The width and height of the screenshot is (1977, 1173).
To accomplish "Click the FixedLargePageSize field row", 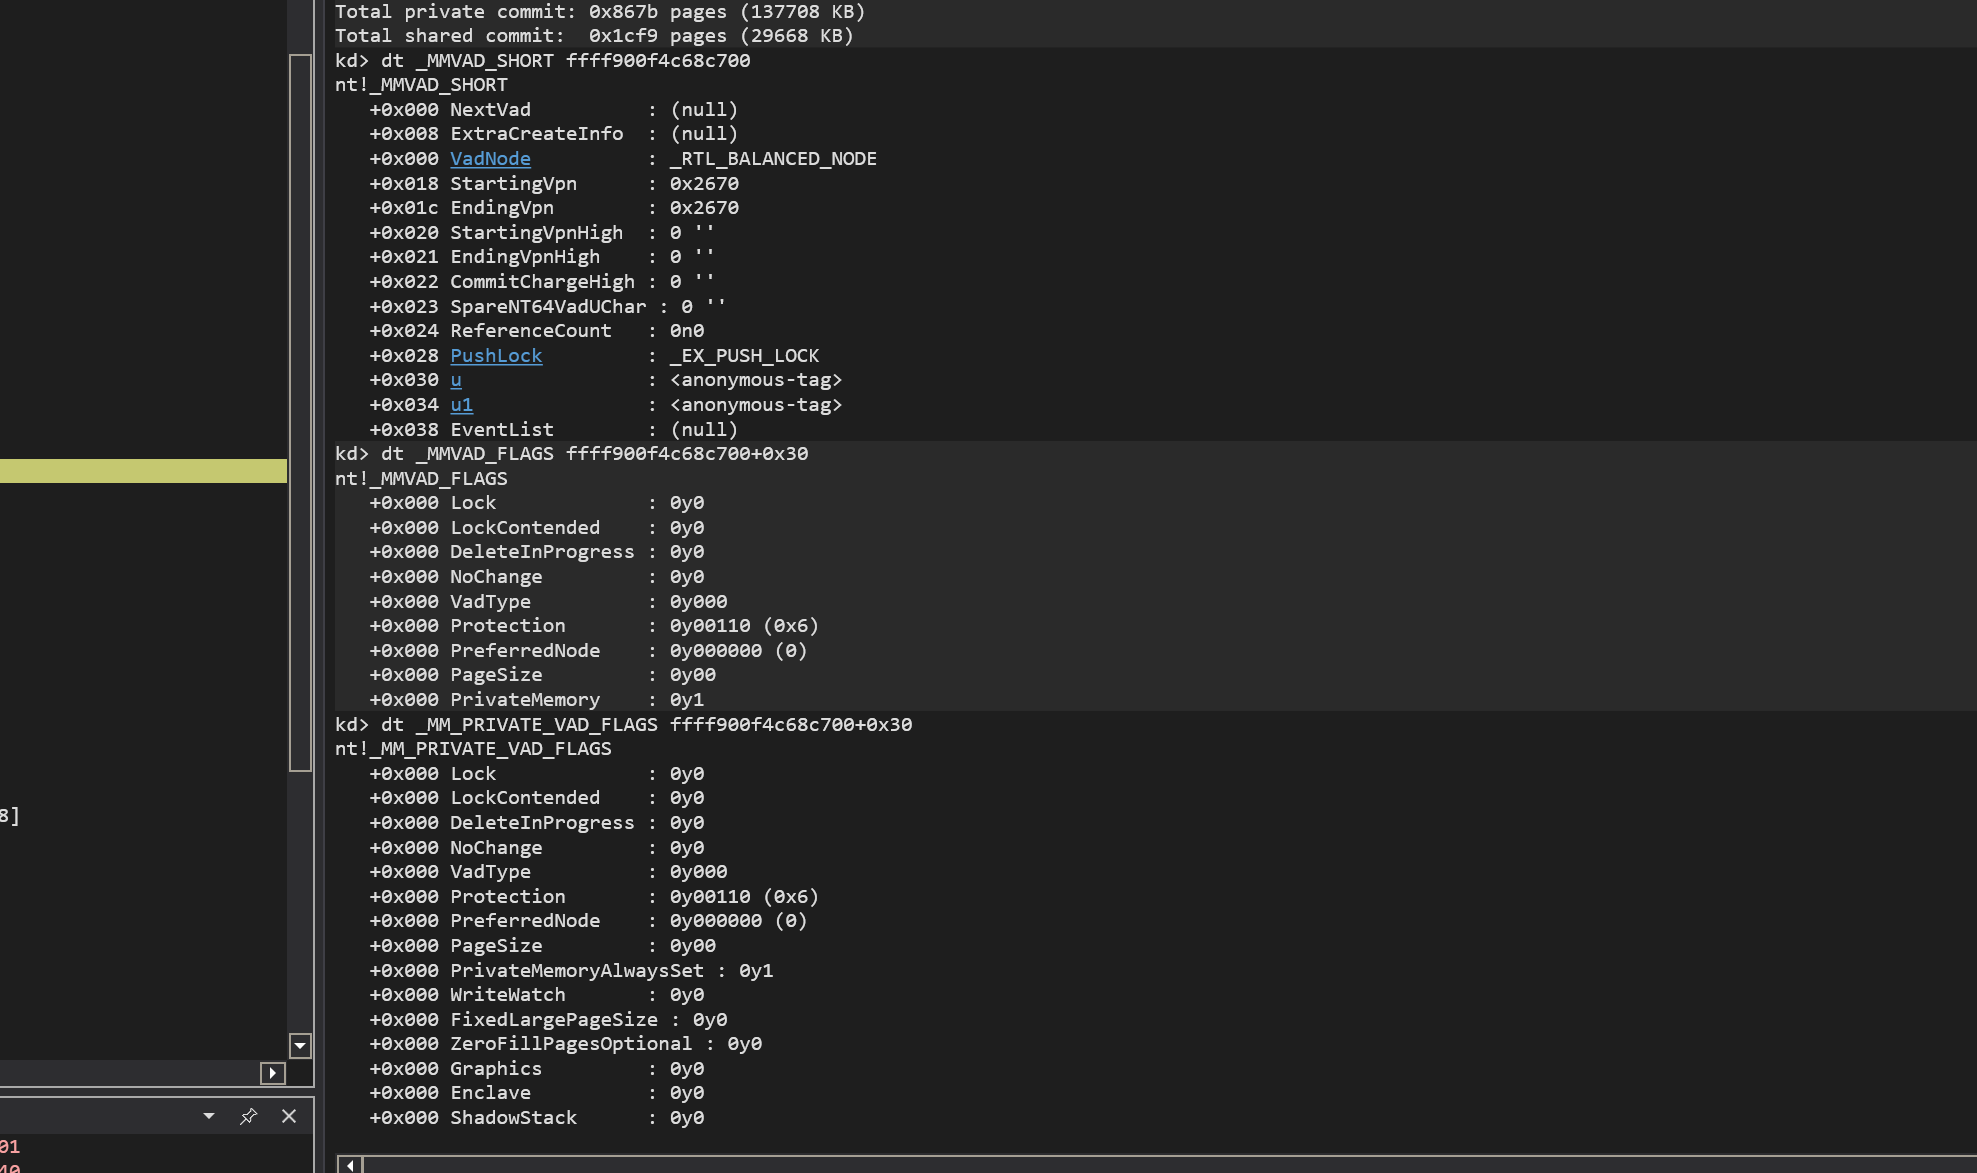I will (549, 1020).
